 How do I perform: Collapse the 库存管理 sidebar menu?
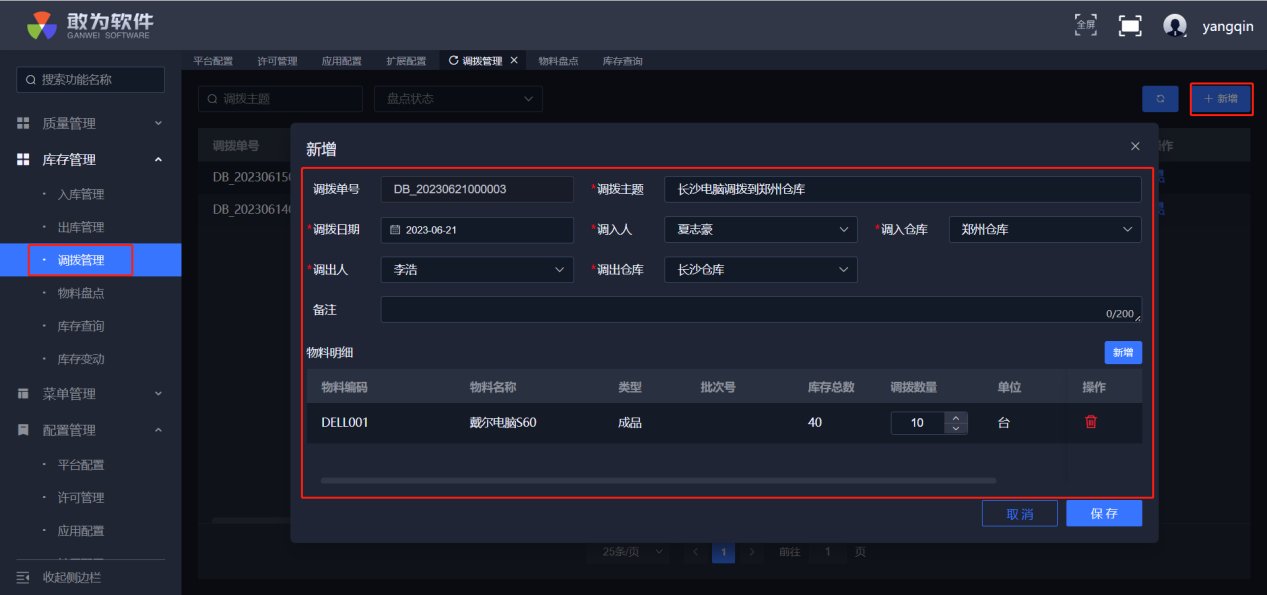click(90, 159)
